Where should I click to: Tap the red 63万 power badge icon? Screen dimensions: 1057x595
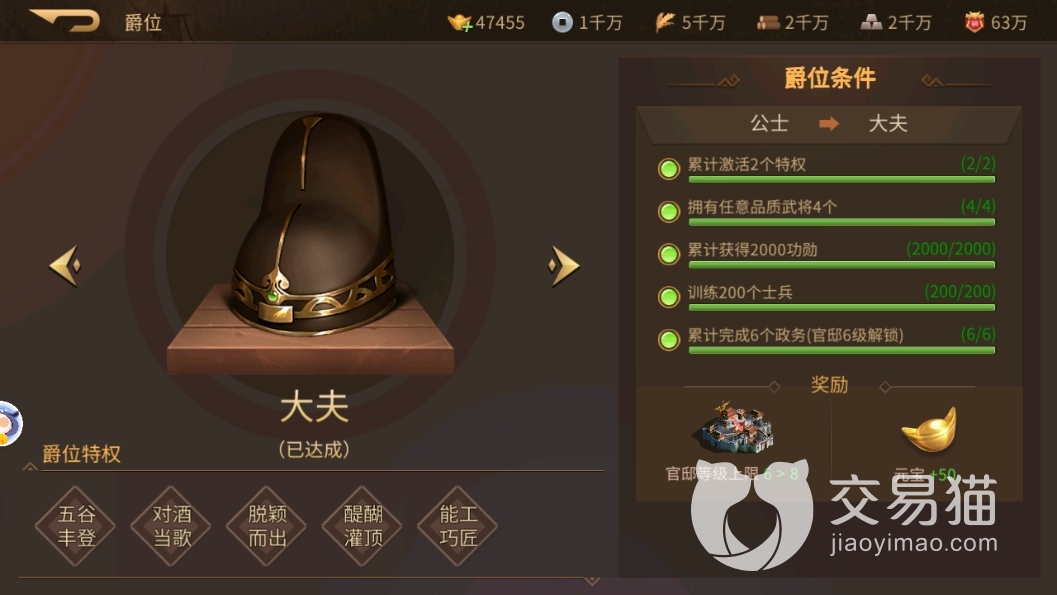pos(974,23)
